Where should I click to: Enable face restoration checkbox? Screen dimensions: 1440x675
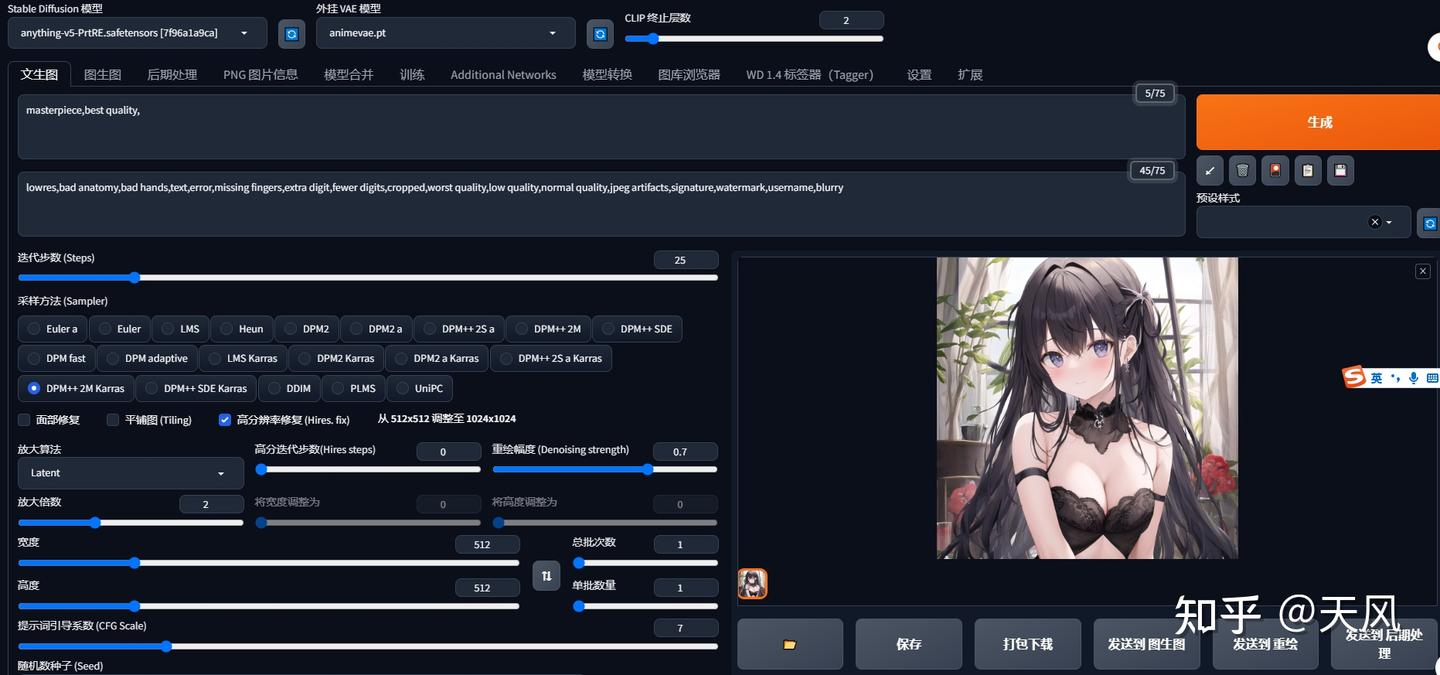24,420
